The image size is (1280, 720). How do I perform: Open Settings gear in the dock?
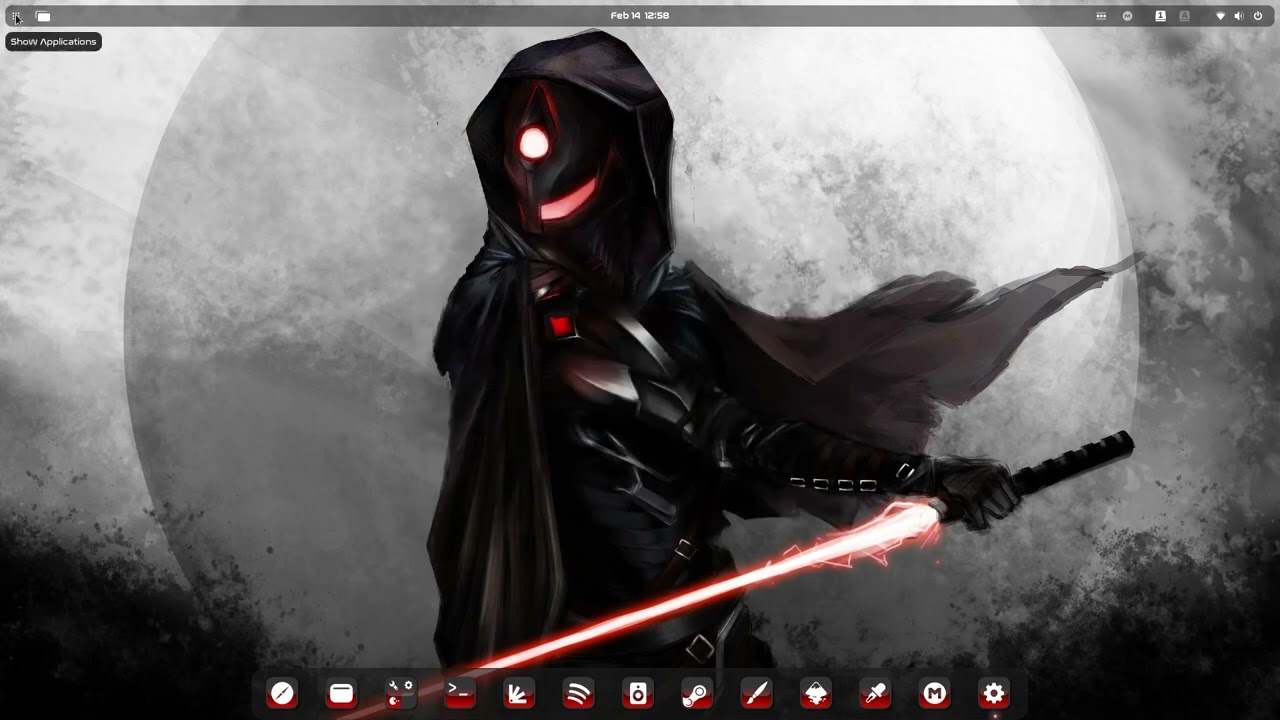pyautogui.click(x=994, y=693)
